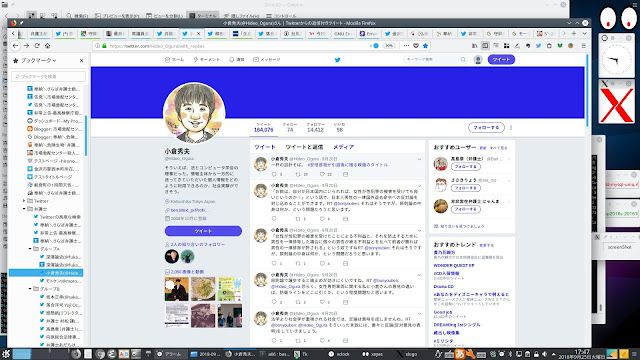
Task: Open the Firefox home page icon
Action: [47, 46]
